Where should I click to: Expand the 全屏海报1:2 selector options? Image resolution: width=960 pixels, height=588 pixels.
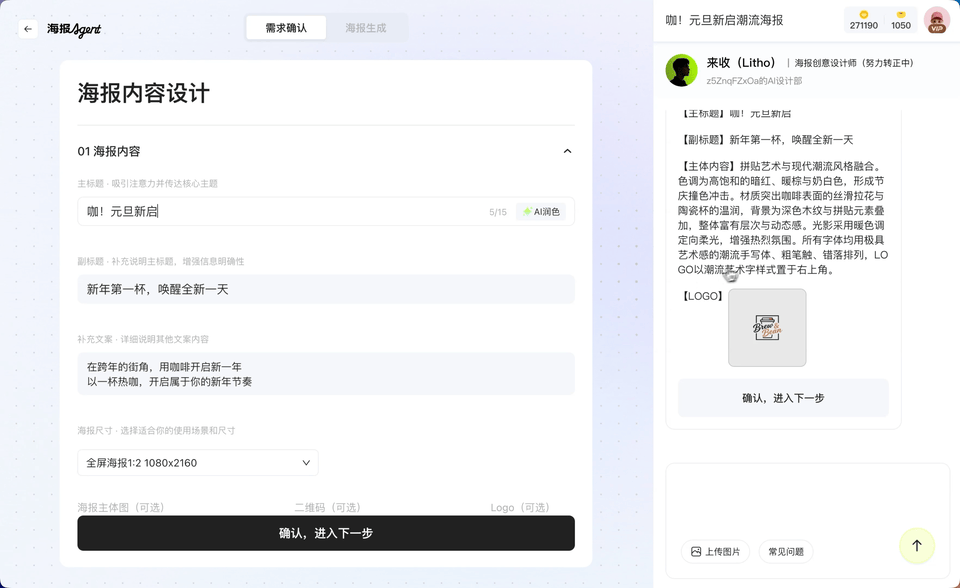click(x=307, y=463)
